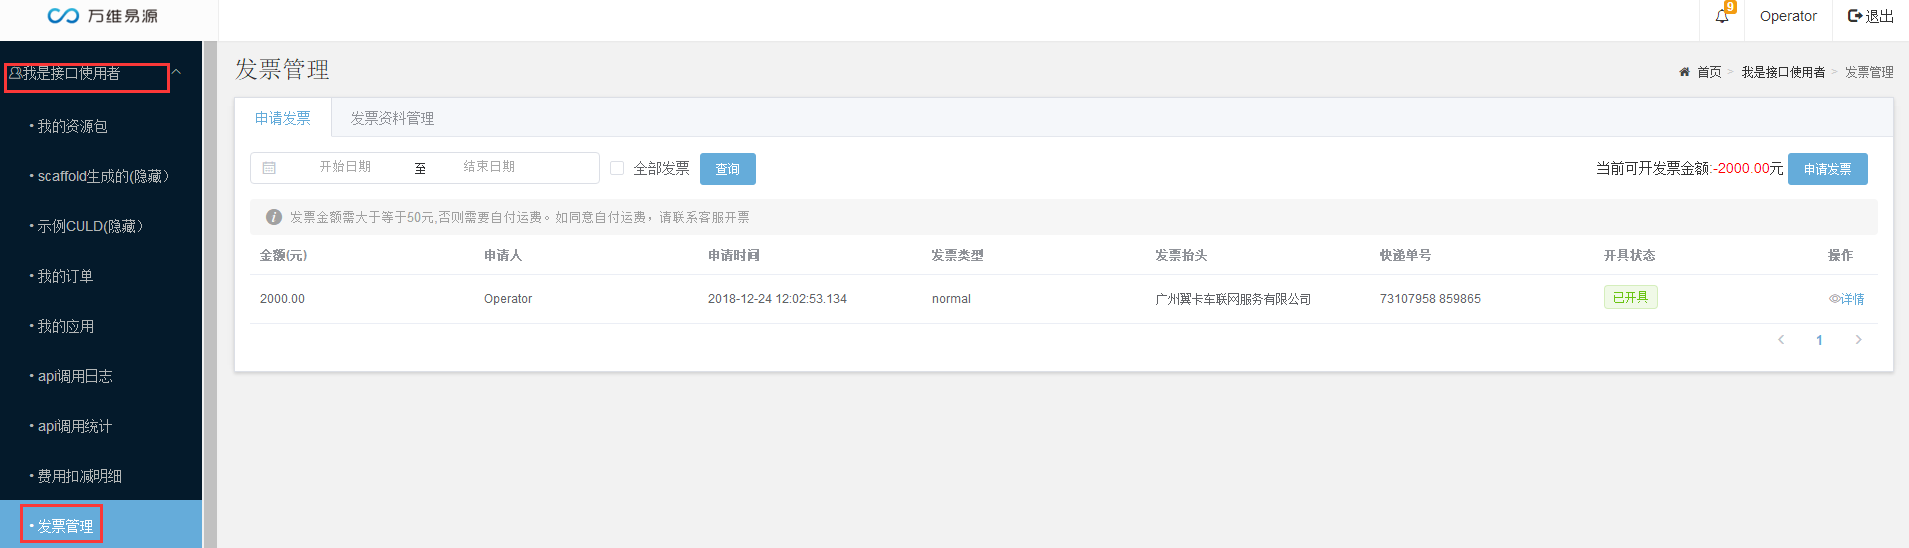Click the 结束日期 input field
The width and height of the screenshot is (1909, 548).
(489, 167)
